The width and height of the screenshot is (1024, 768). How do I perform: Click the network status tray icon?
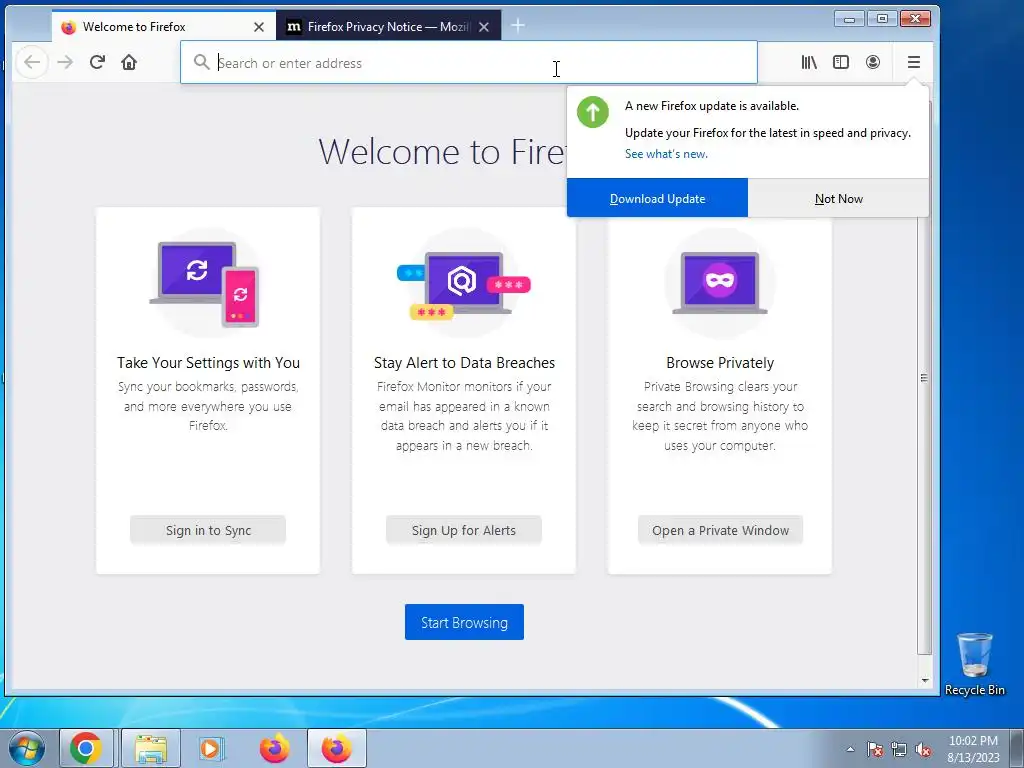899,749
